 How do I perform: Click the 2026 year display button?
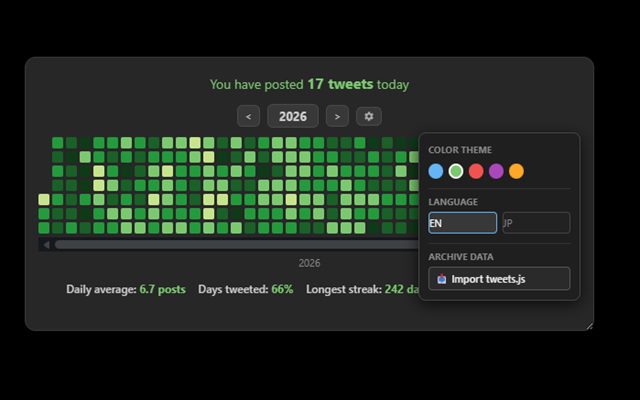(x=293, y=116)
